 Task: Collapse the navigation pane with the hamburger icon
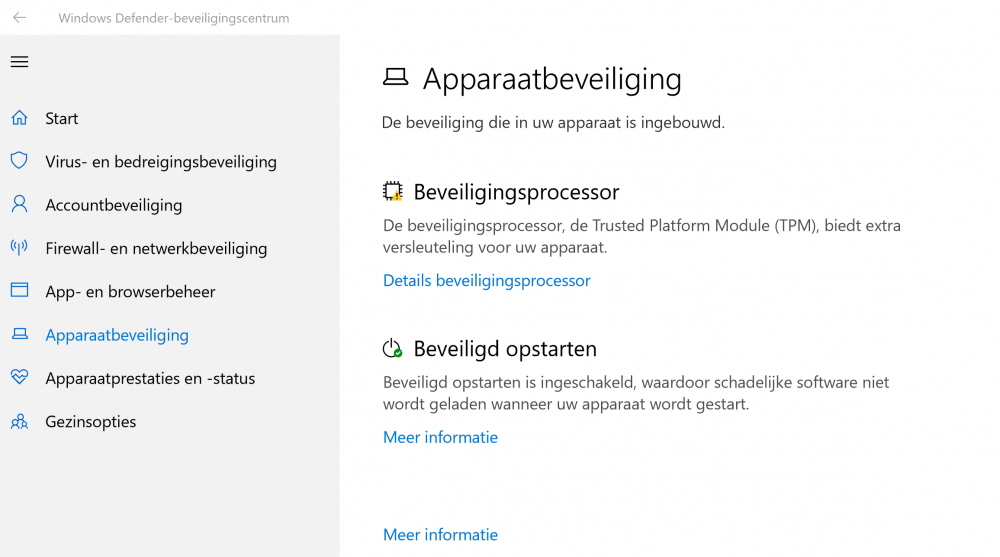[20, 62]
